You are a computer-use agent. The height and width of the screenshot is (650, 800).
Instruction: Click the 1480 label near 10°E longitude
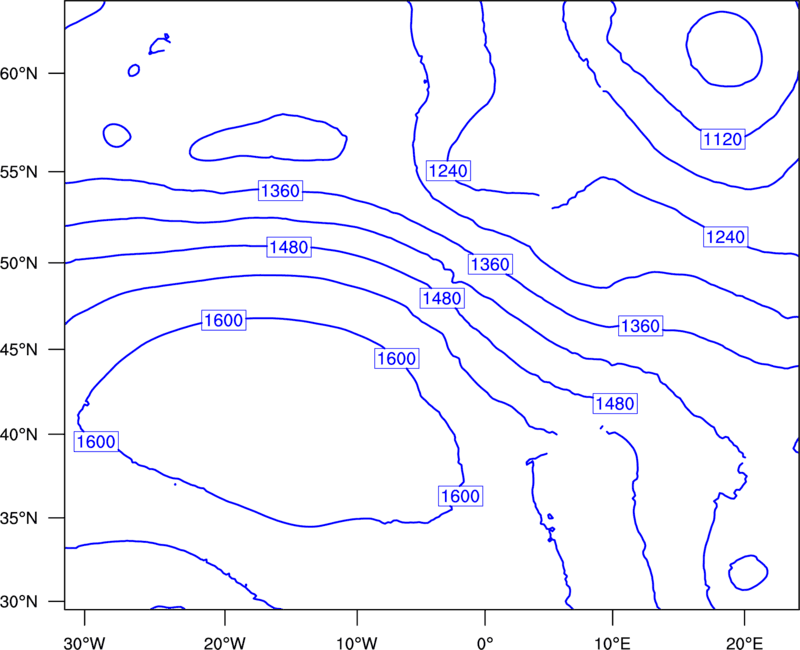[x=615, y=404]
